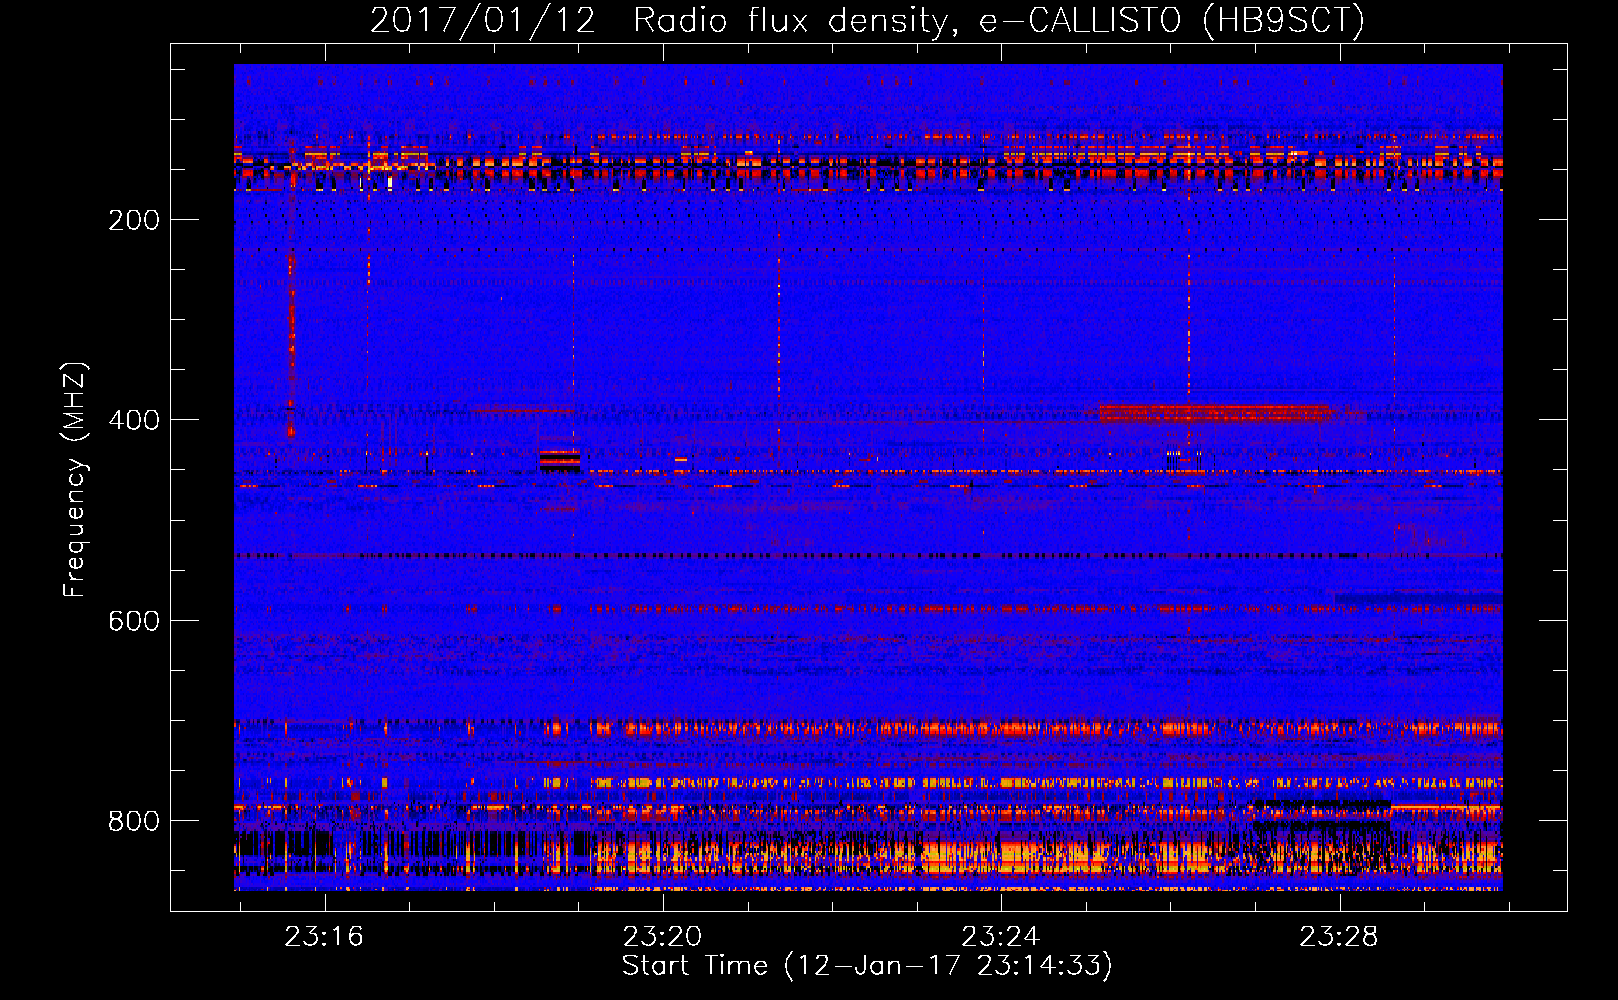This screenshot has height=1000, width=1618.
Task: Click the 200 frequency tick label
Action: 134,220
